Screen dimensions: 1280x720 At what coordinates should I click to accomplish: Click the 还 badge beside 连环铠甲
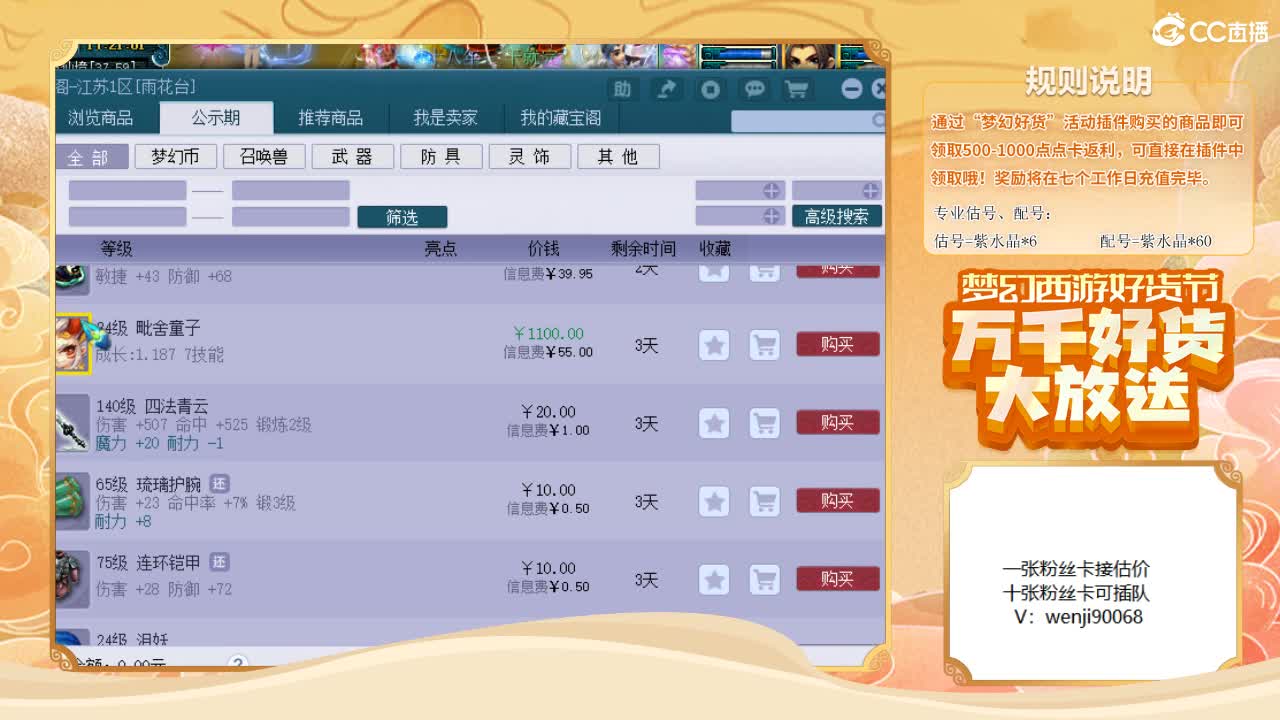point(219,562)
